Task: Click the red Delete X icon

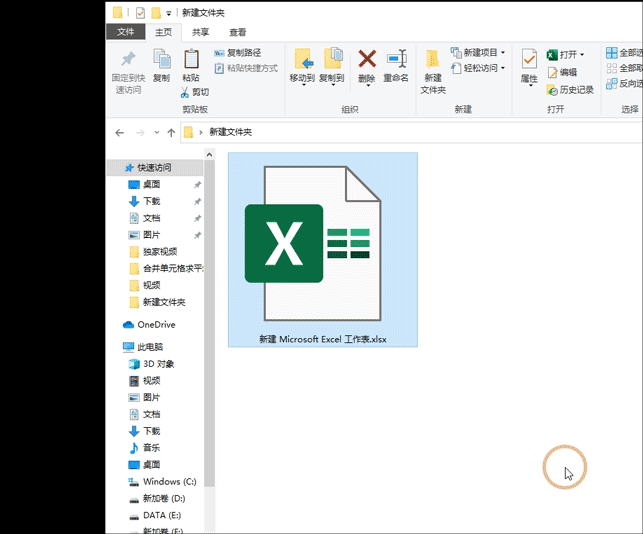Action: [367, 59]
